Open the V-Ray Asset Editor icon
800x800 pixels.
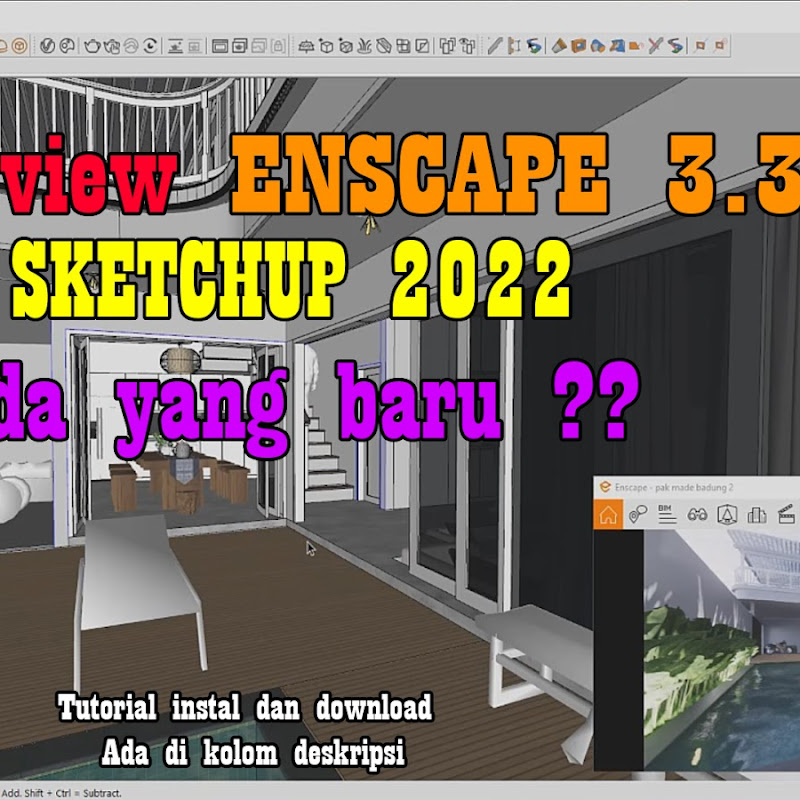tap(47, 46)
